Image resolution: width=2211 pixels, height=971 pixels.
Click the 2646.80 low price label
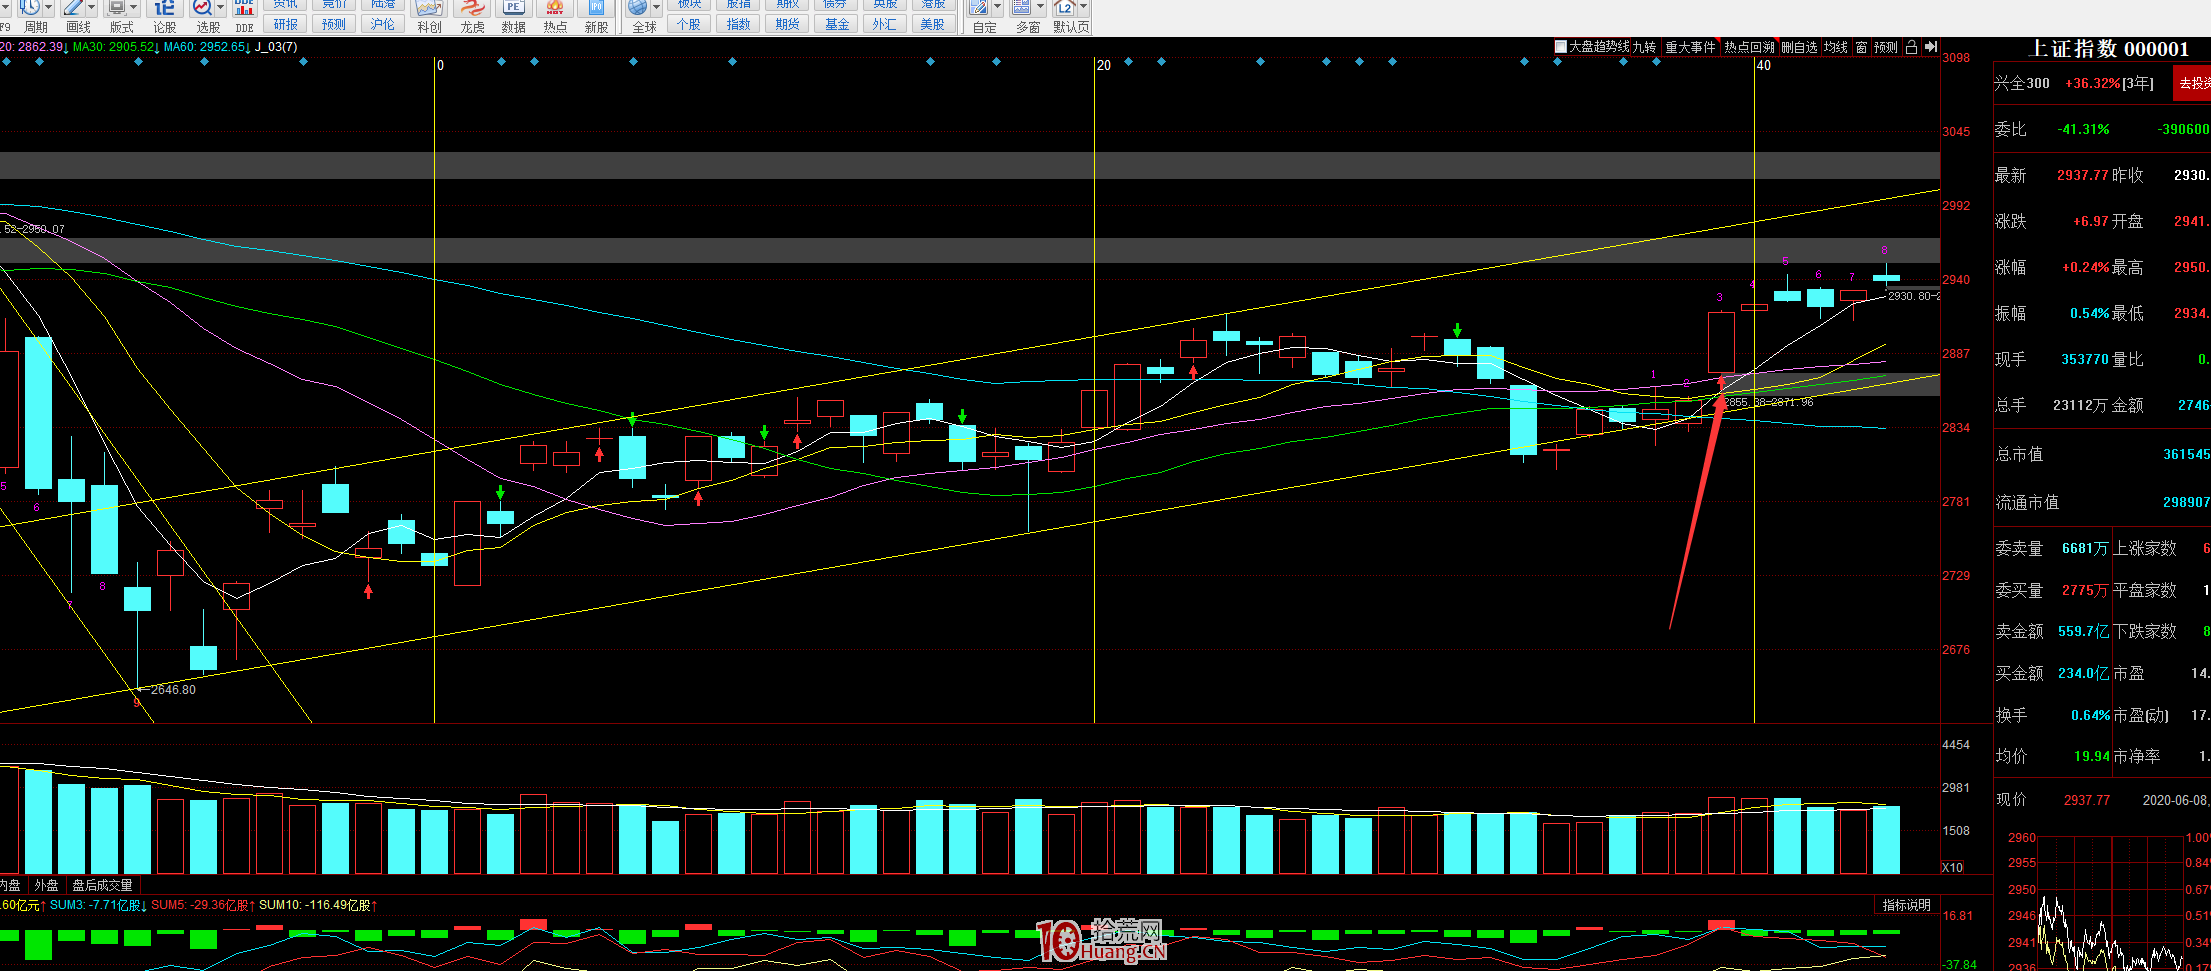(172, 689)
